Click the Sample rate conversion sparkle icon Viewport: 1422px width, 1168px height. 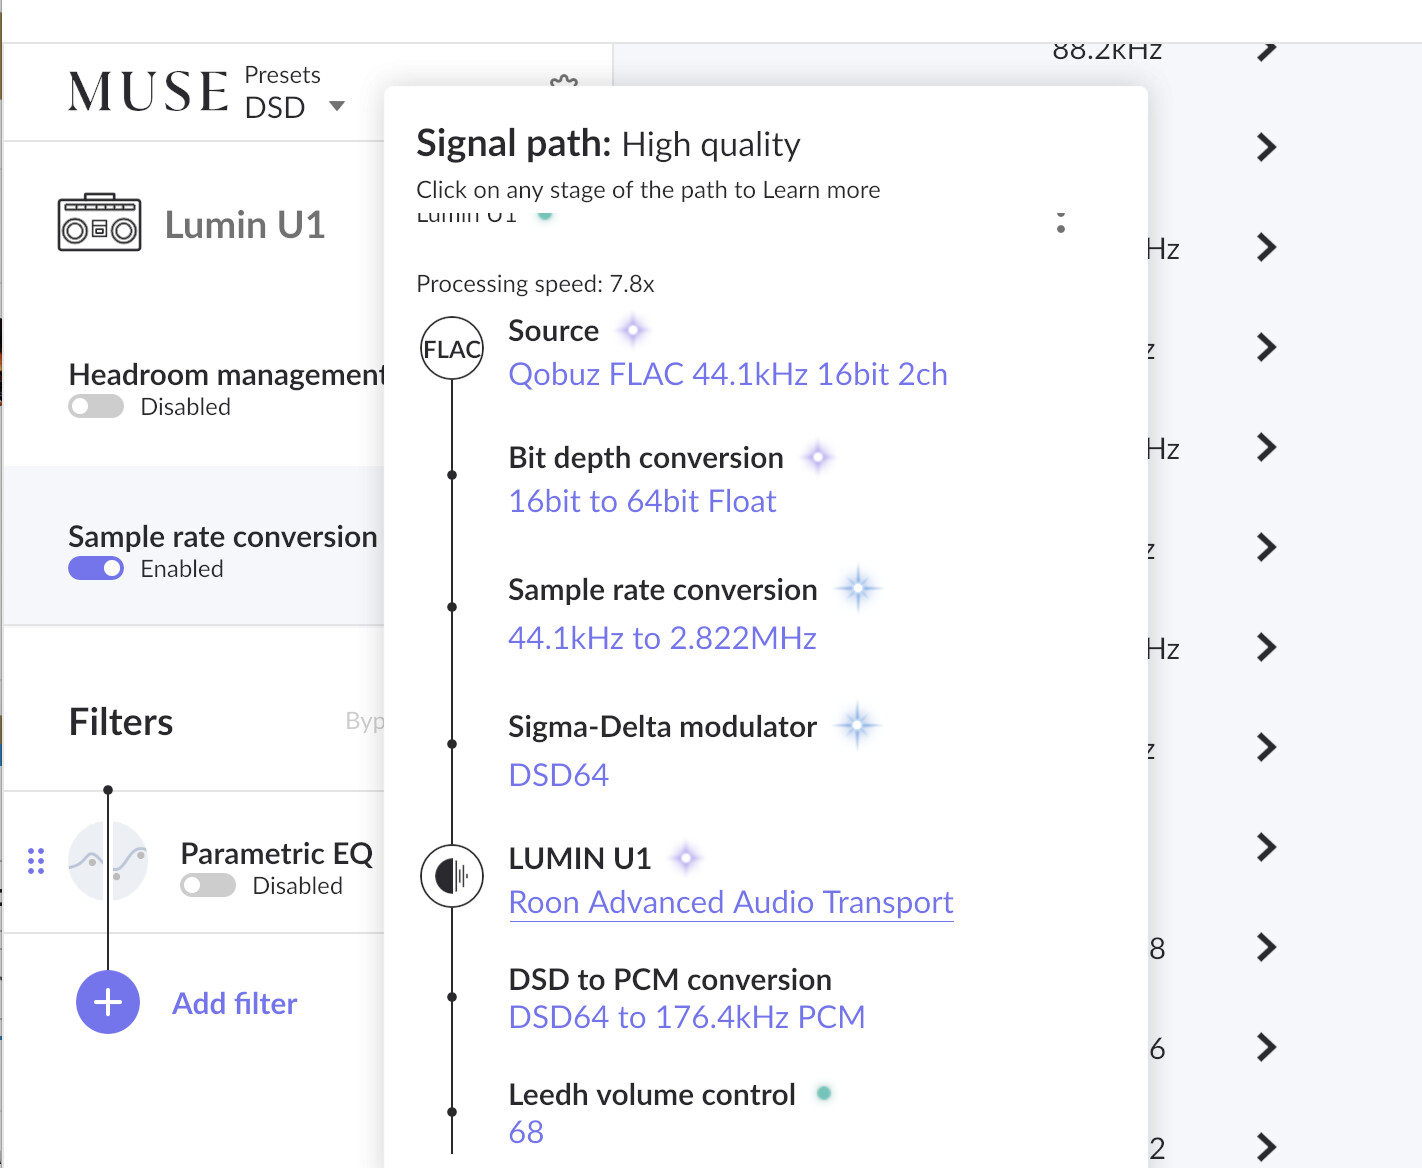[x=857, y=589]
